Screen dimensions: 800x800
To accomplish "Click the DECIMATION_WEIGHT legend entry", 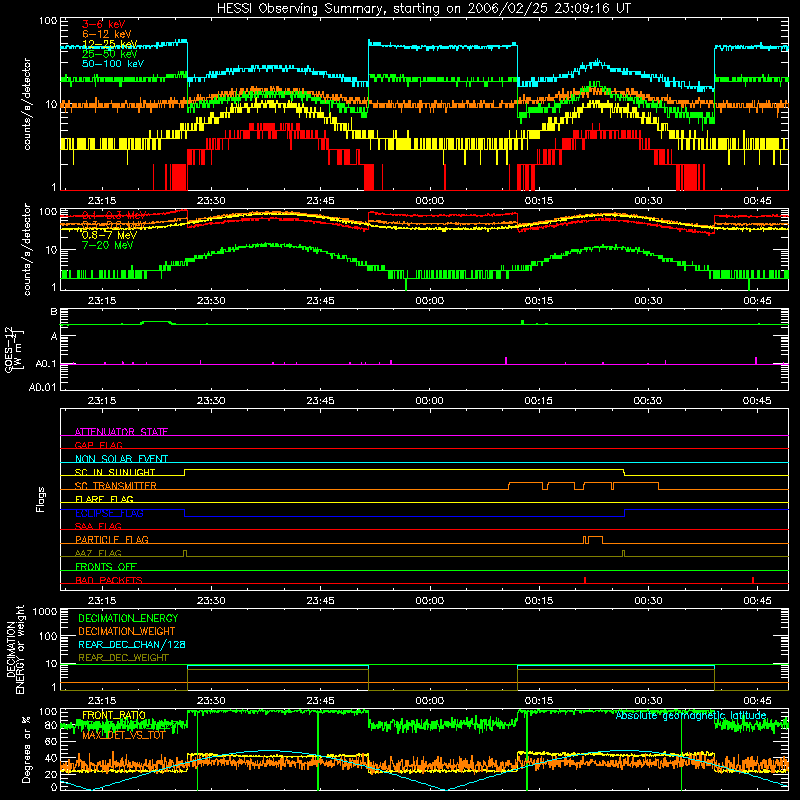I will click(127, 631).
